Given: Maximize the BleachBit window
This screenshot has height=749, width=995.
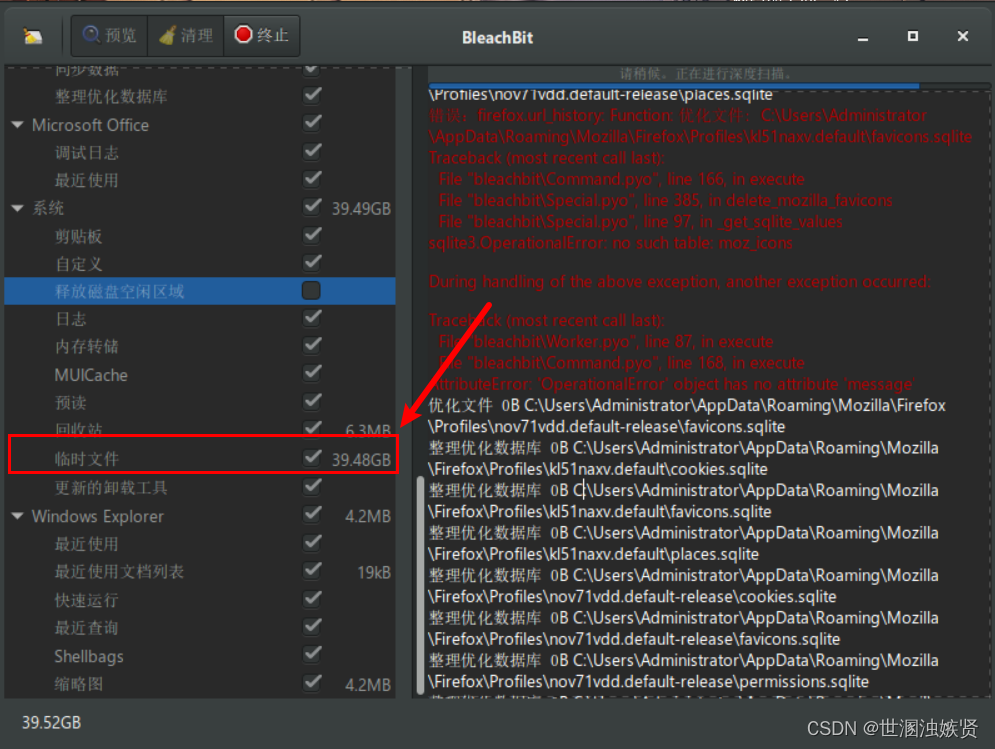Looking at the screenshot, I should coord(913,36).
